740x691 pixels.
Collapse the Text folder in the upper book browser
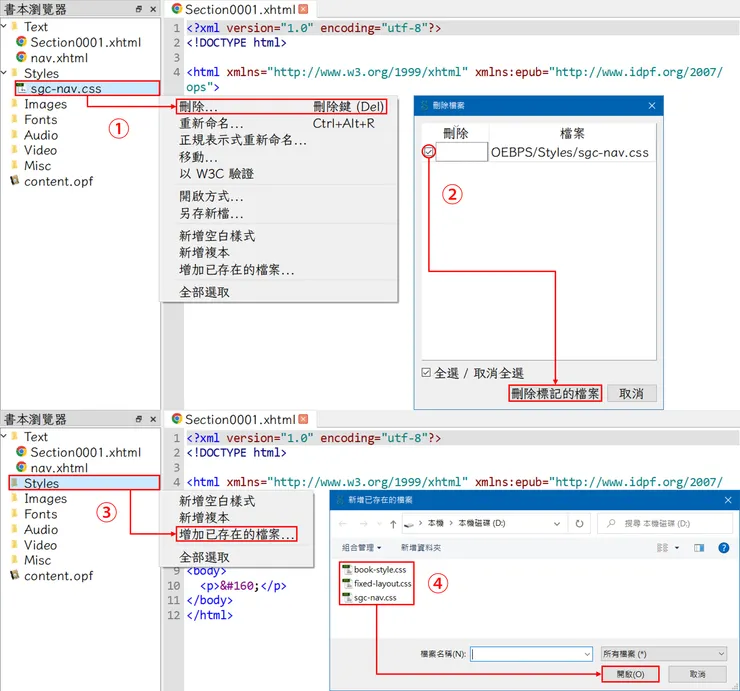(x=4, y=26)
